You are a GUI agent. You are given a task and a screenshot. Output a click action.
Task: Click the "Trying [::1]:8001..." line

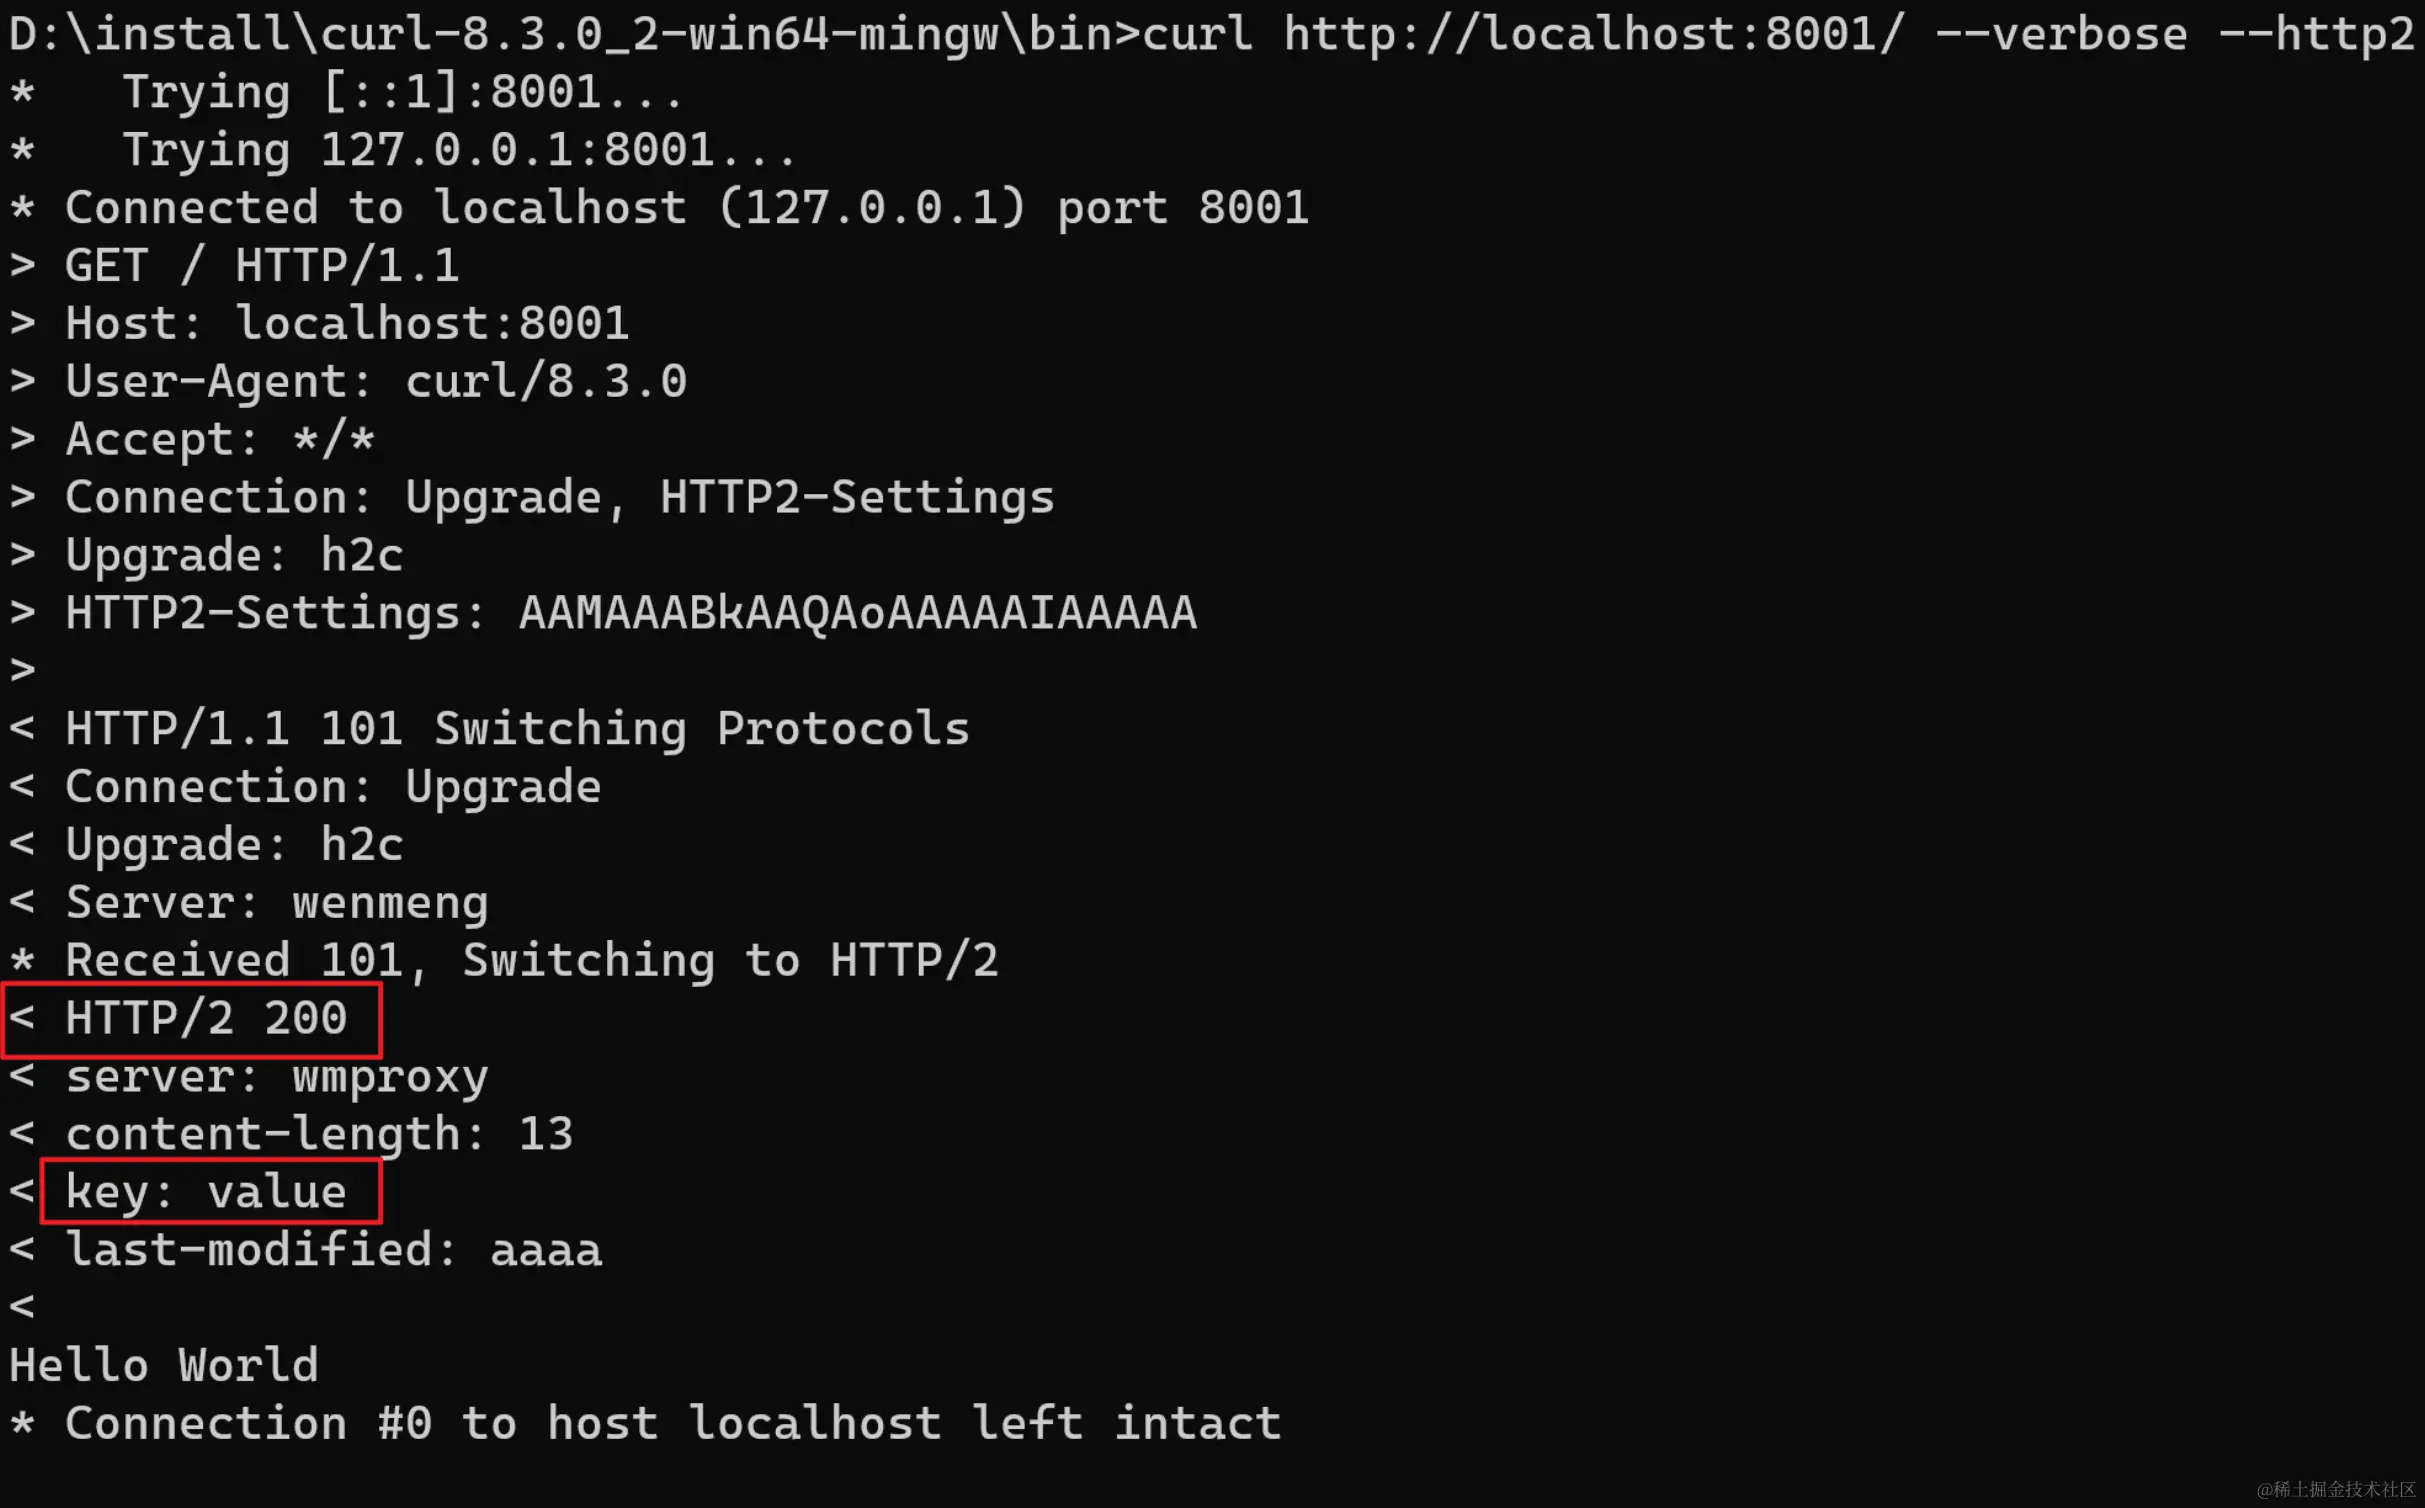[402, 92]
